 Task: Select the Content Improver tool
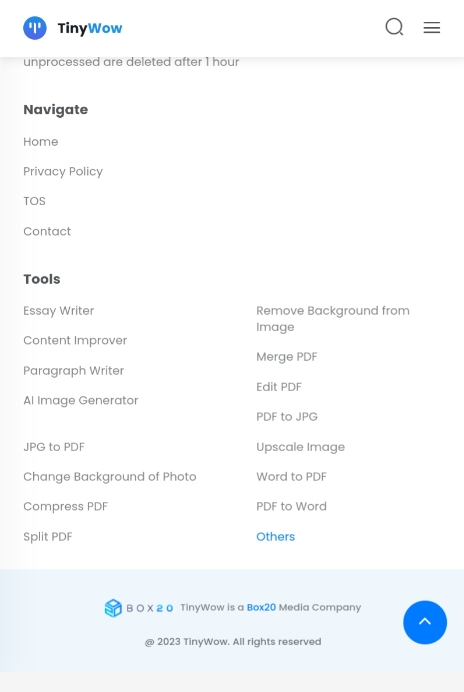[x=75, y=340]
